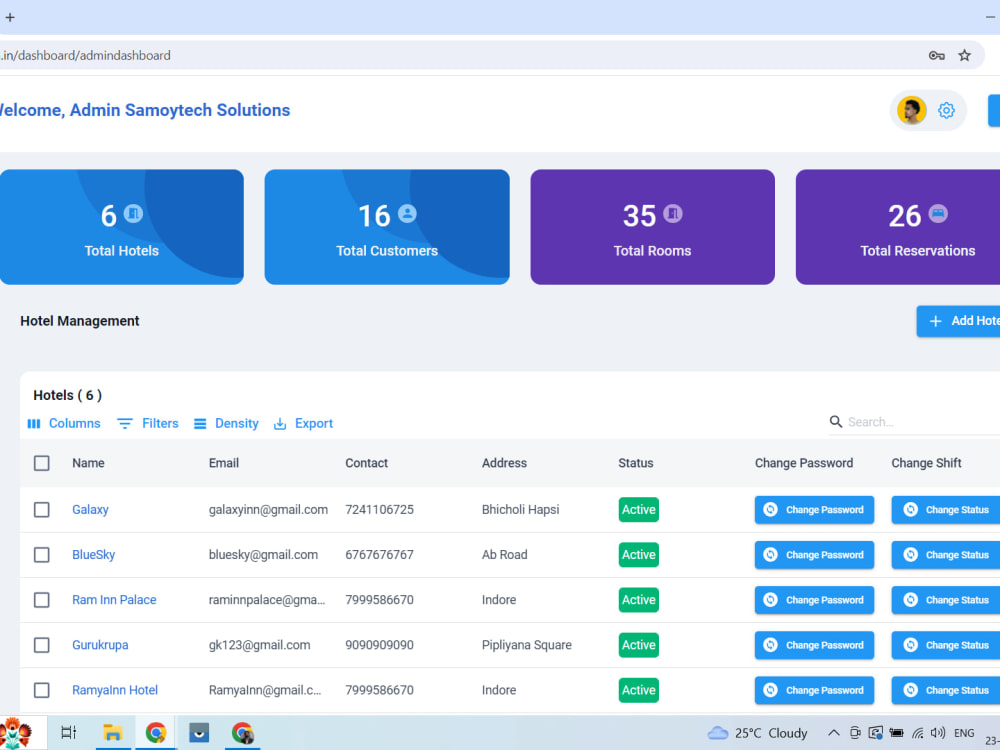
Task: Open the RamyaInn Hotel link
Action: click(115, 690)
